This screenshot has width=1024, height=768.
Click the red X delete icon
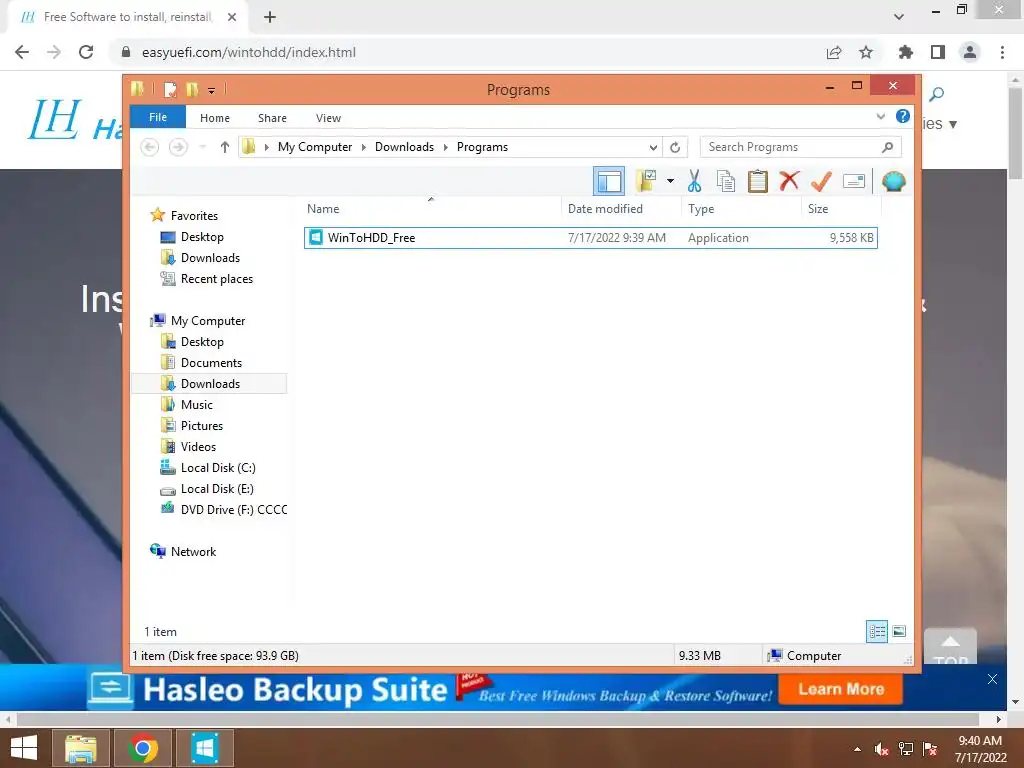coord(790,180)
